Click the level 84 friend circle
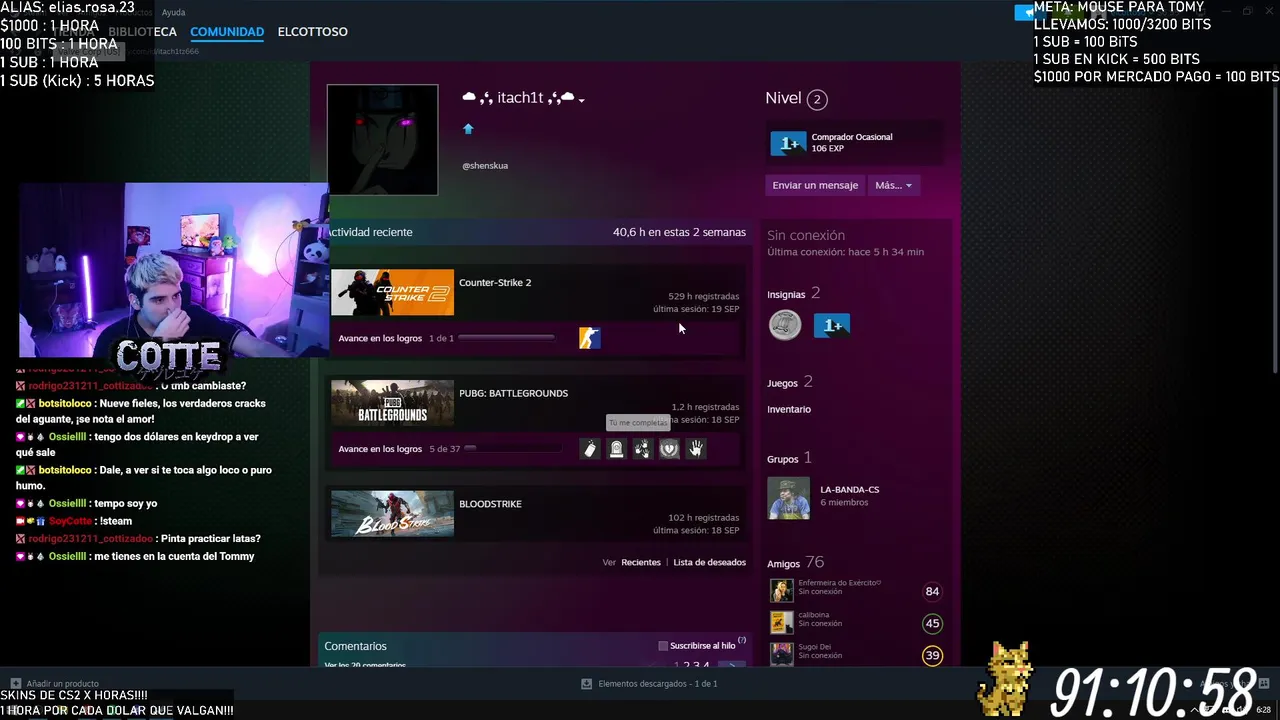 [x=932, y=591]
